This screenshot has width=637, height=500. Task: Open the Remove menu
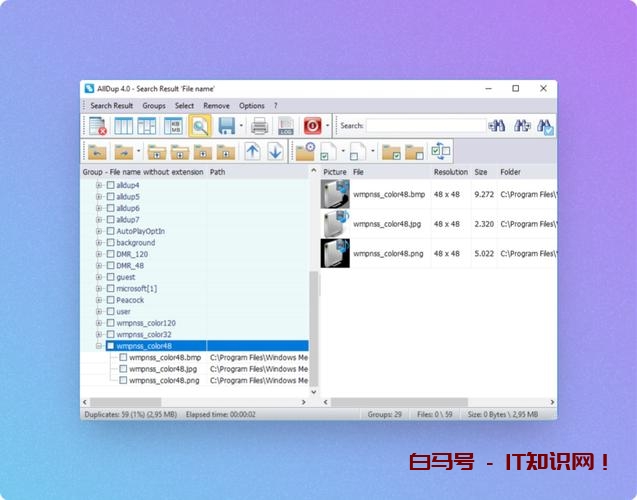click(216, 105)
